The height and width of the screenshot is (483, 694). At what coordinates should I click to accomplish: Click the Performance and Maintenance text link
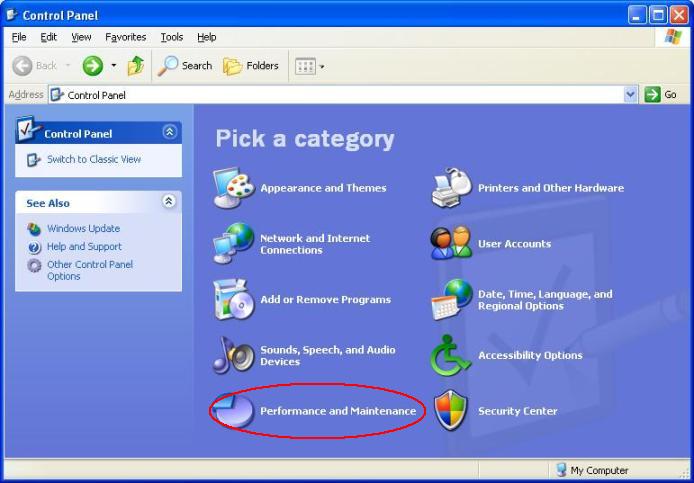point(338,411)
